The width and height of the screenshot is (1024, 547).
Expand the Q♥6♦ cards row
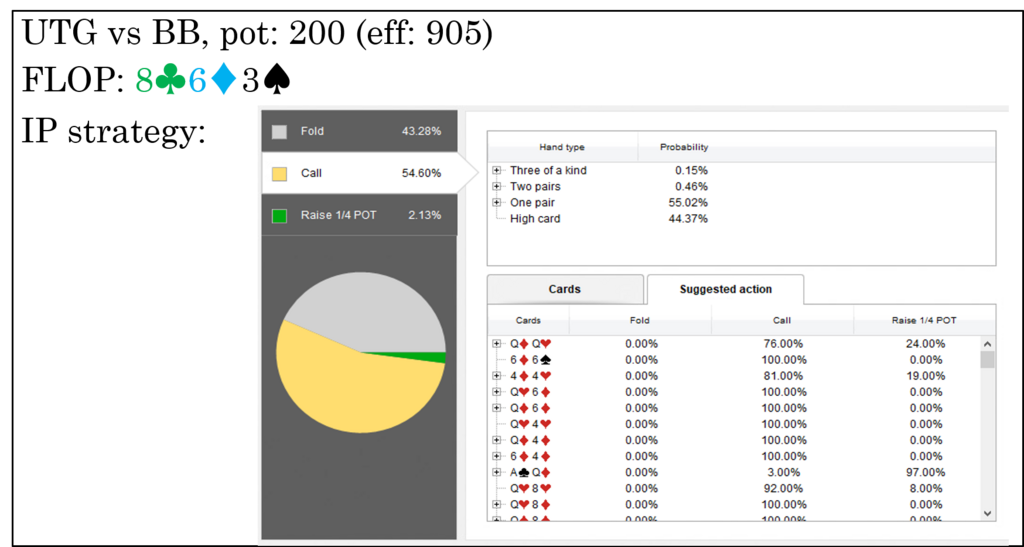tap(497, 392)
